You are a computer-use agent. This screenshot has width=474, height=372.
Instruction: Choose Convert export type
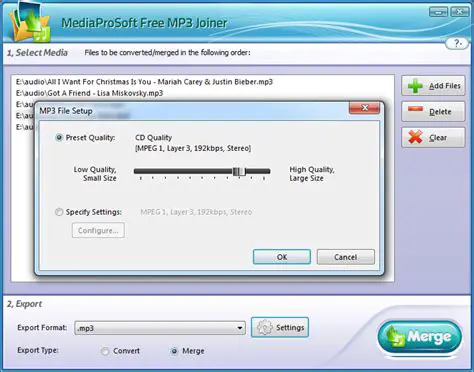pos(105,351)
